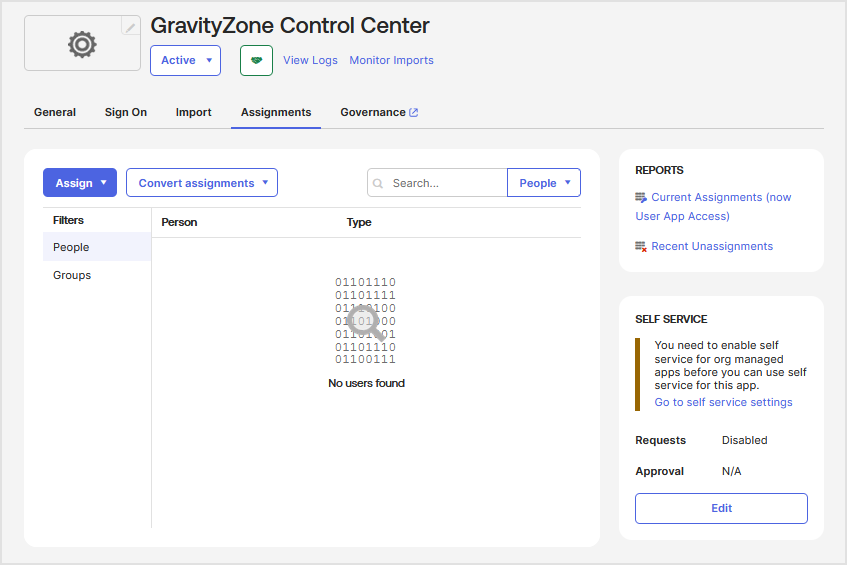Image resolution: width=847 pixels, height=565 pixels.
Task: Select the People filter
Action: [x=97, y=247]
